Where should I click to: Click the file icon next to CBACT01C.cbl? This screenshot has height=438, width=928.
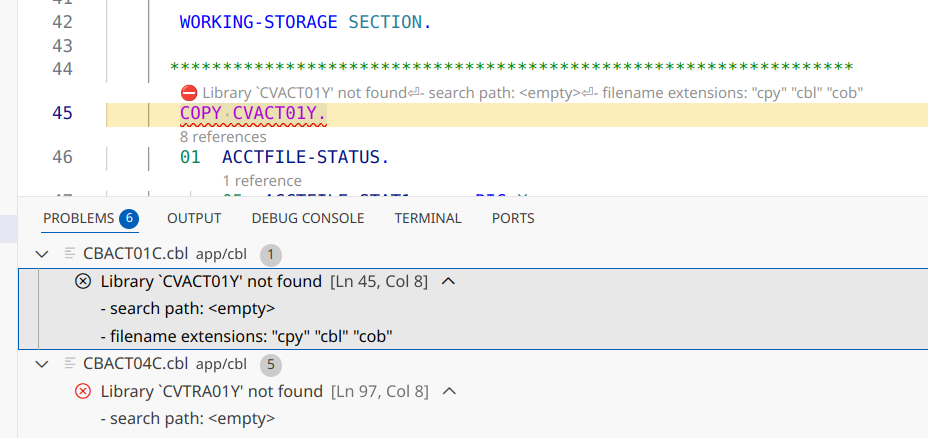coord(70,254)
